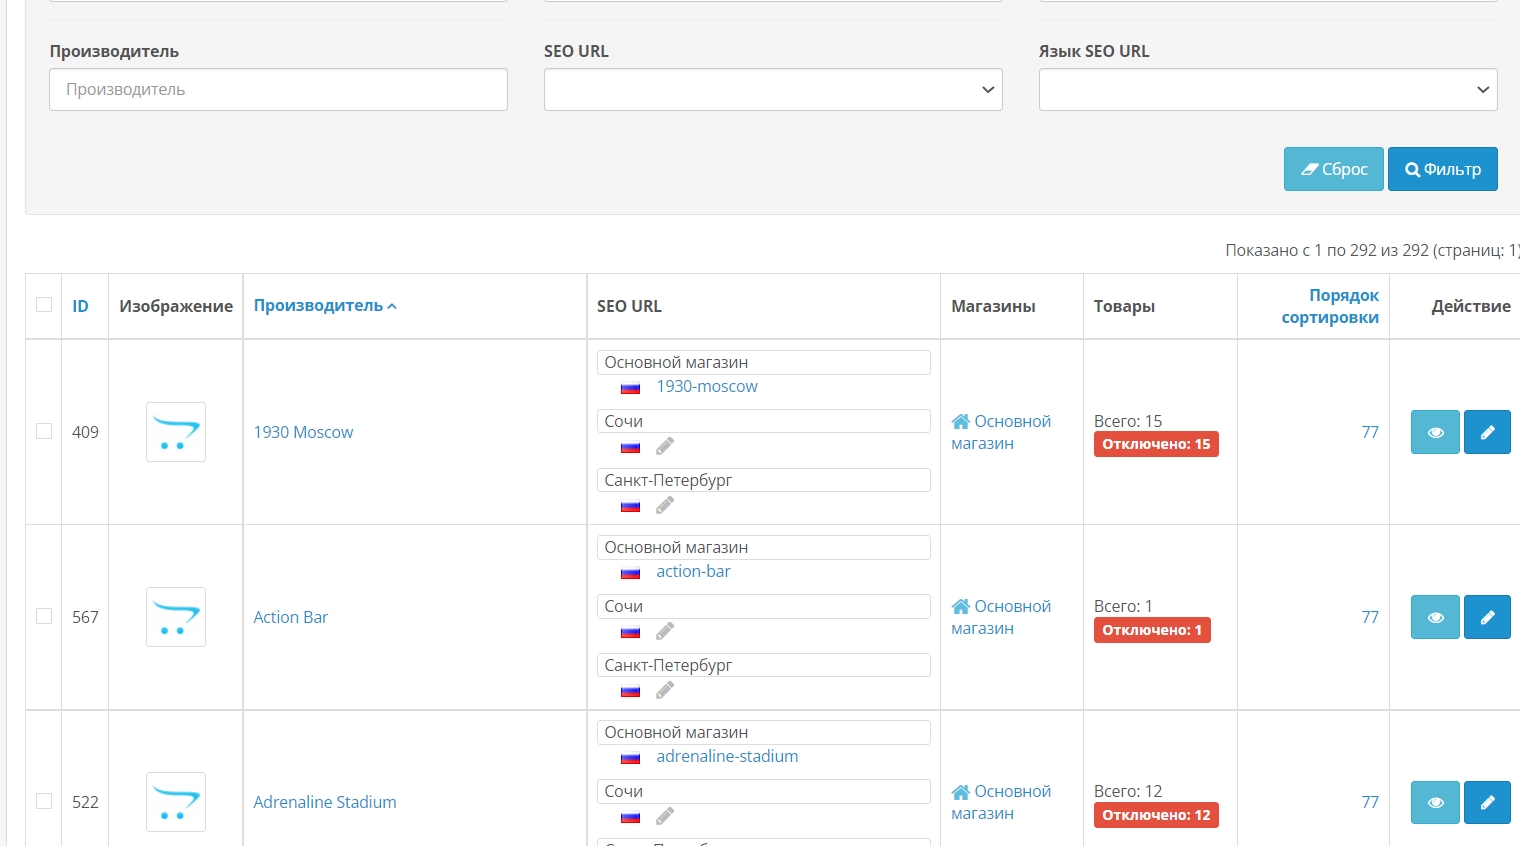Image resolution: width=1520 pixels, height=846 pixels.
Task: Click pencil icon under Санкт-Петербург for Action Bar
Action: (x=665, y=690)
